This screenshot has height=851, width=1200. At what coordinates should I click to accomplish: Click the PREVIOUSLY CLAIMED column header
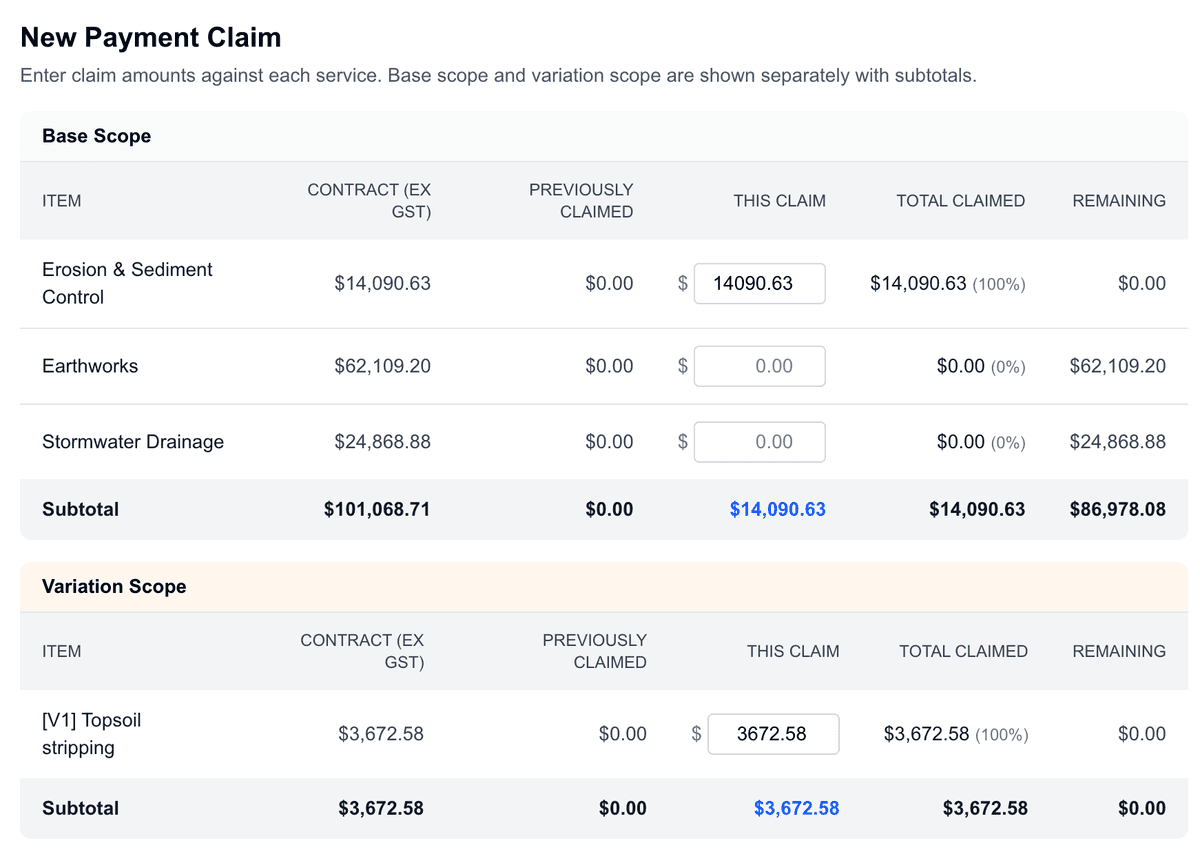pos(581,200)
